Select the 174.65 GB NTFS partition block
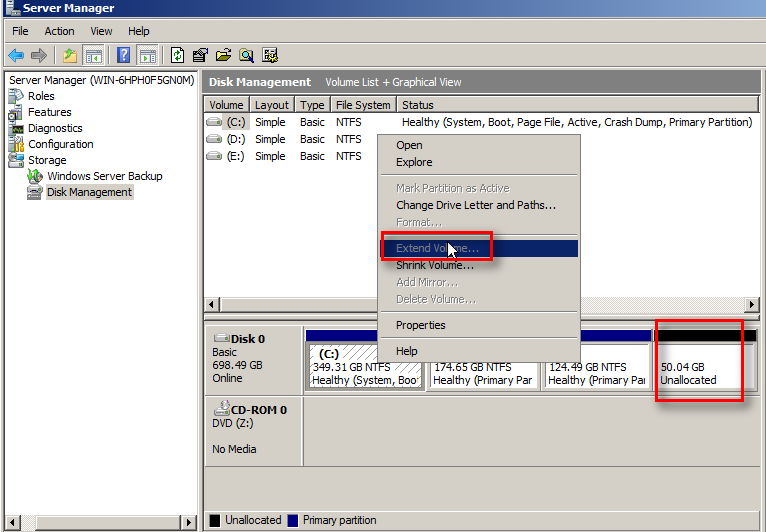Viewport: 766px width, 532px height. click(483, 374)
